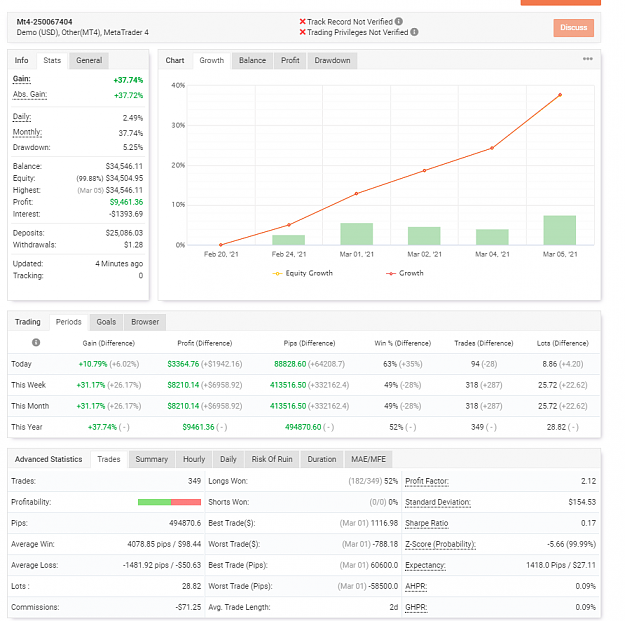Click red X next to Track Record
This screenshot has height=621, width=625.
(x=303, y=22)
